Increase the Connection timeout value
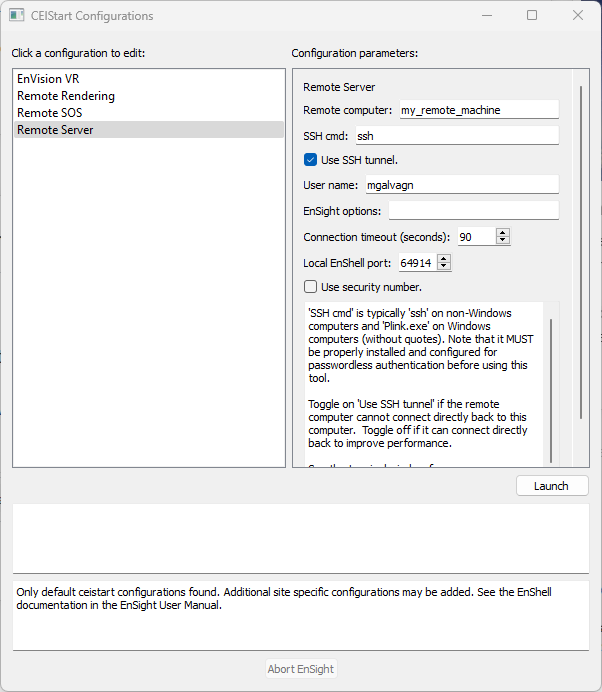This screenshot has height=692, width=602. coord(502,233)
